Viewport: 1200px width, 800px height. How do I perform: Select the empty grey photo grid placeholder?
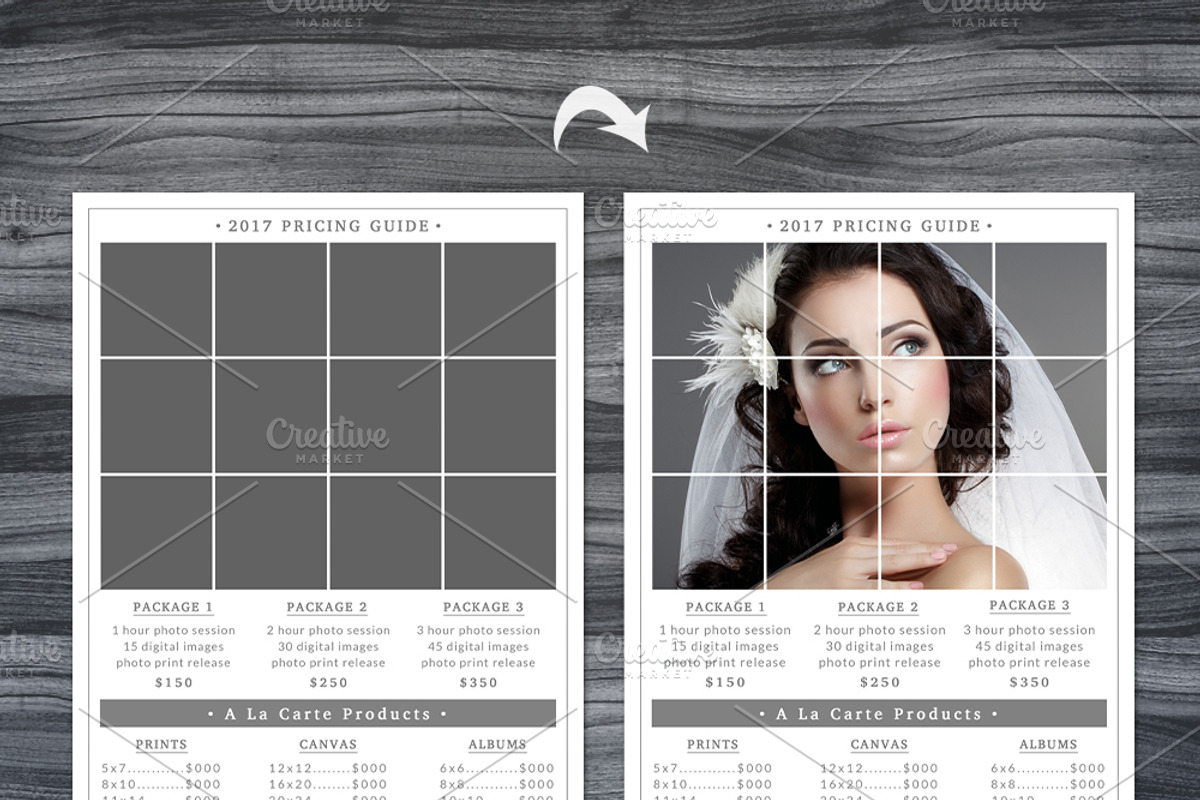[x=328, y=416]
